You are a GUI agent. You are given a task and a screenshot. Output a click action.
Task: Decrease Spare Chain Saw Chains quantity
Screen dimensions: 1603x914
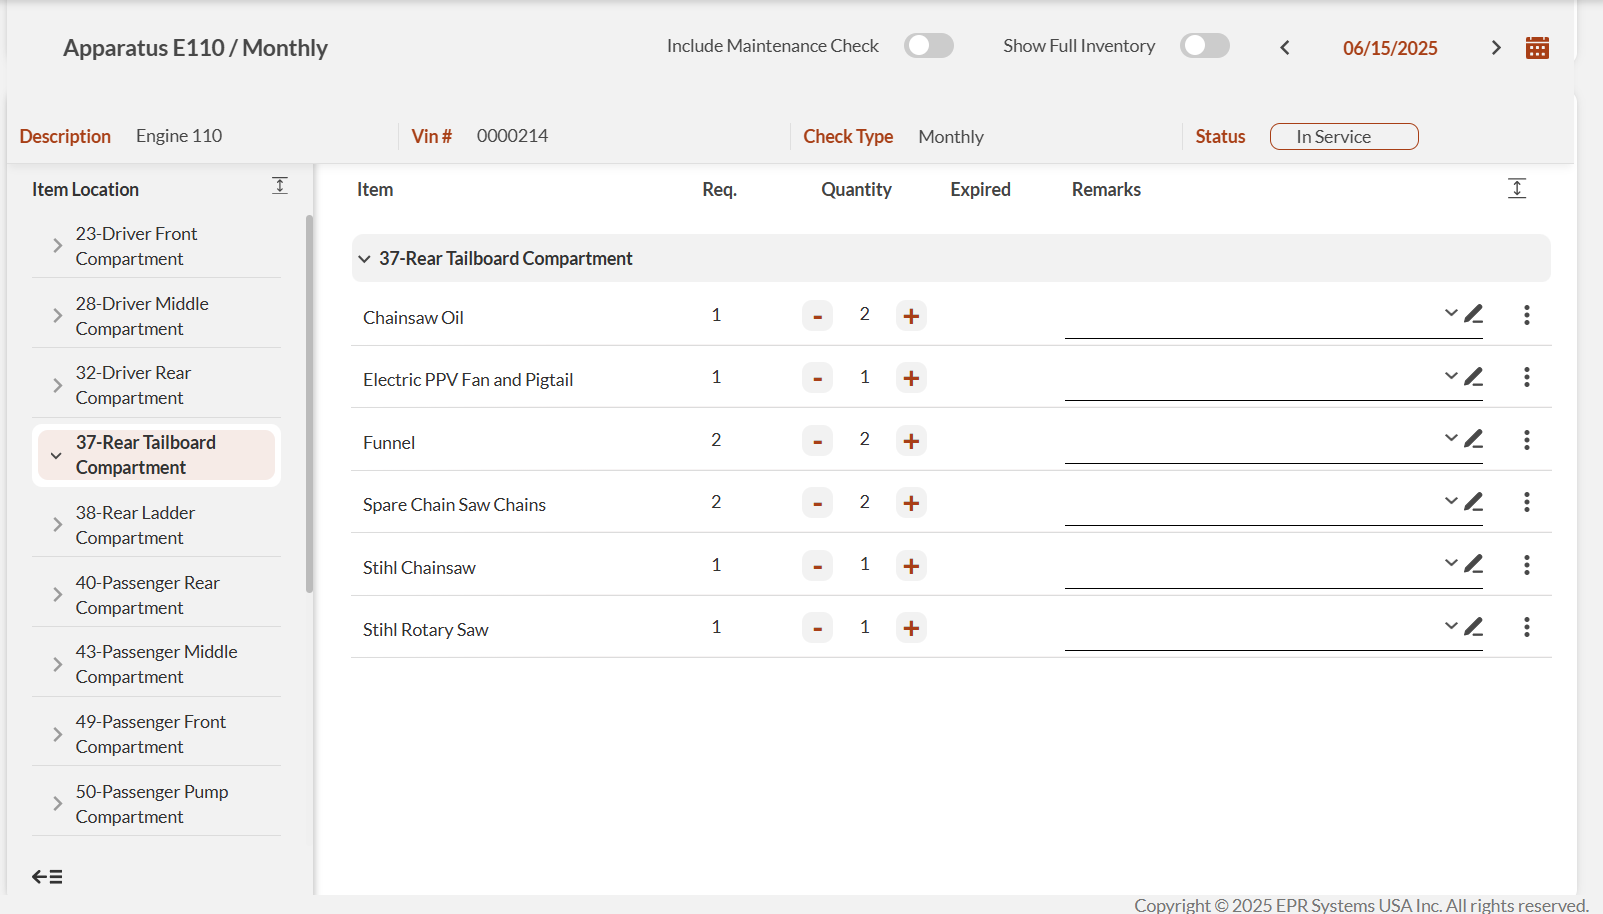tap(817, 503)
